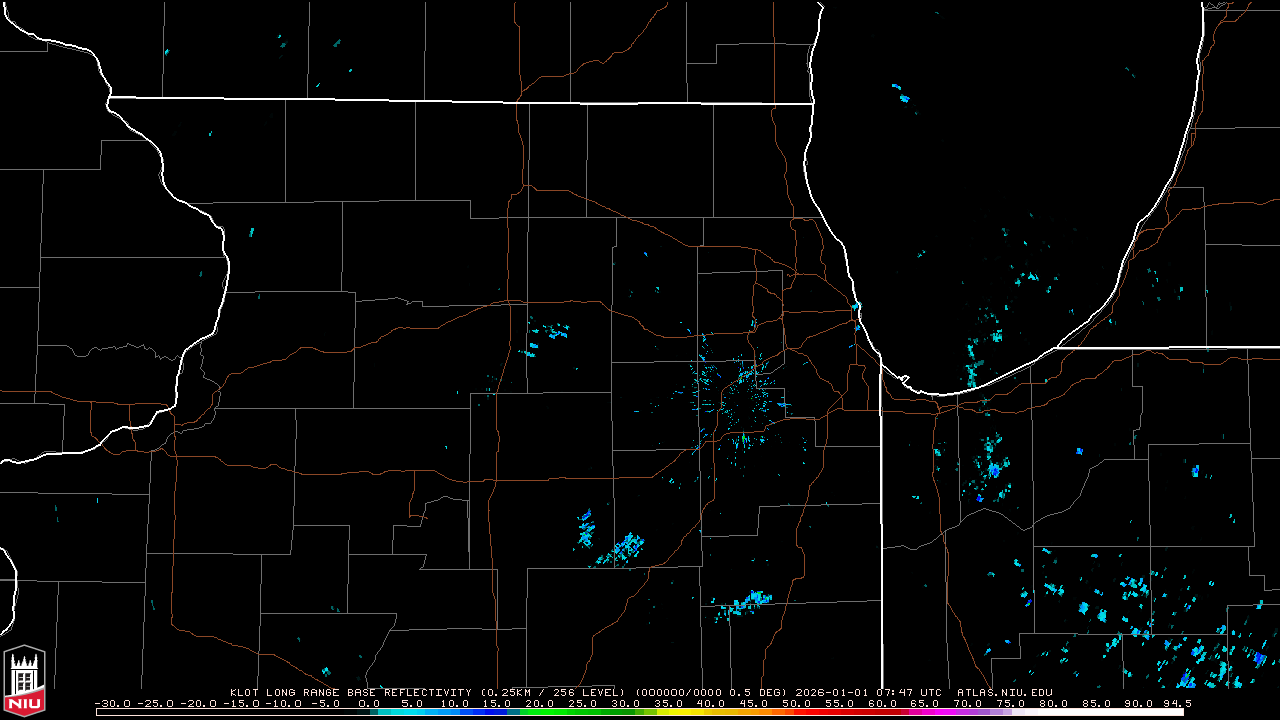
Task: Click the (0.25KM / 256 LEVEL) resolution text
Action: (551, 692)
